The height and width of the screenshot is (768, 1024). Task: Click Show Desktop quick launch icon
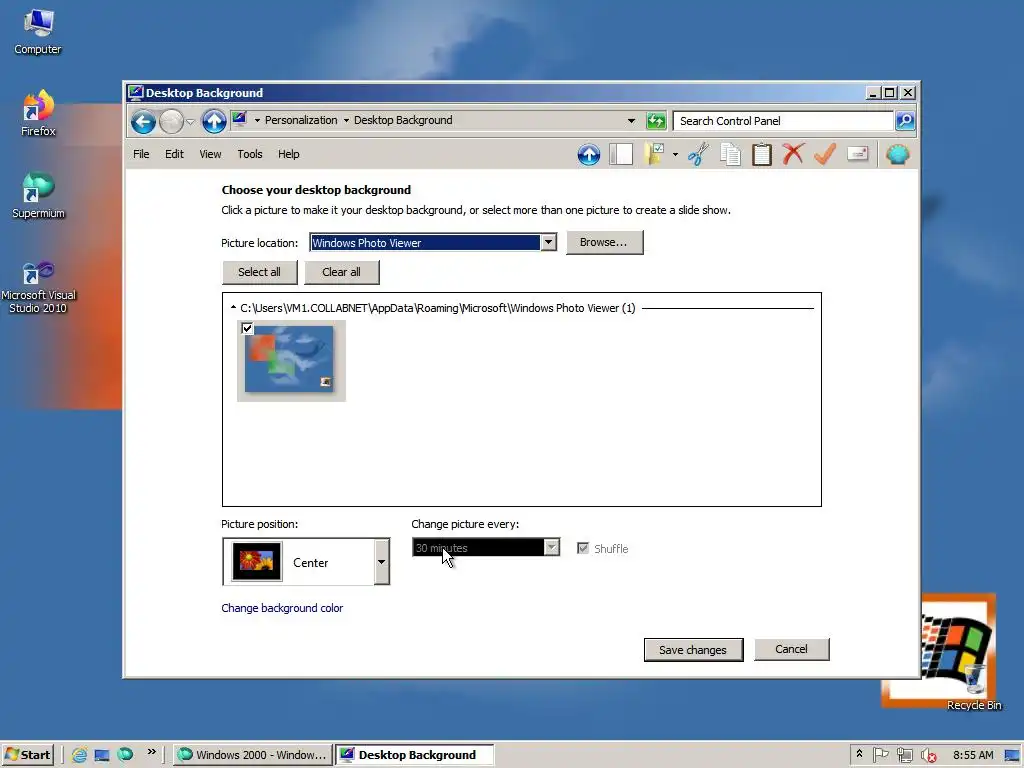pyautogui.click(x=102, y=755)
